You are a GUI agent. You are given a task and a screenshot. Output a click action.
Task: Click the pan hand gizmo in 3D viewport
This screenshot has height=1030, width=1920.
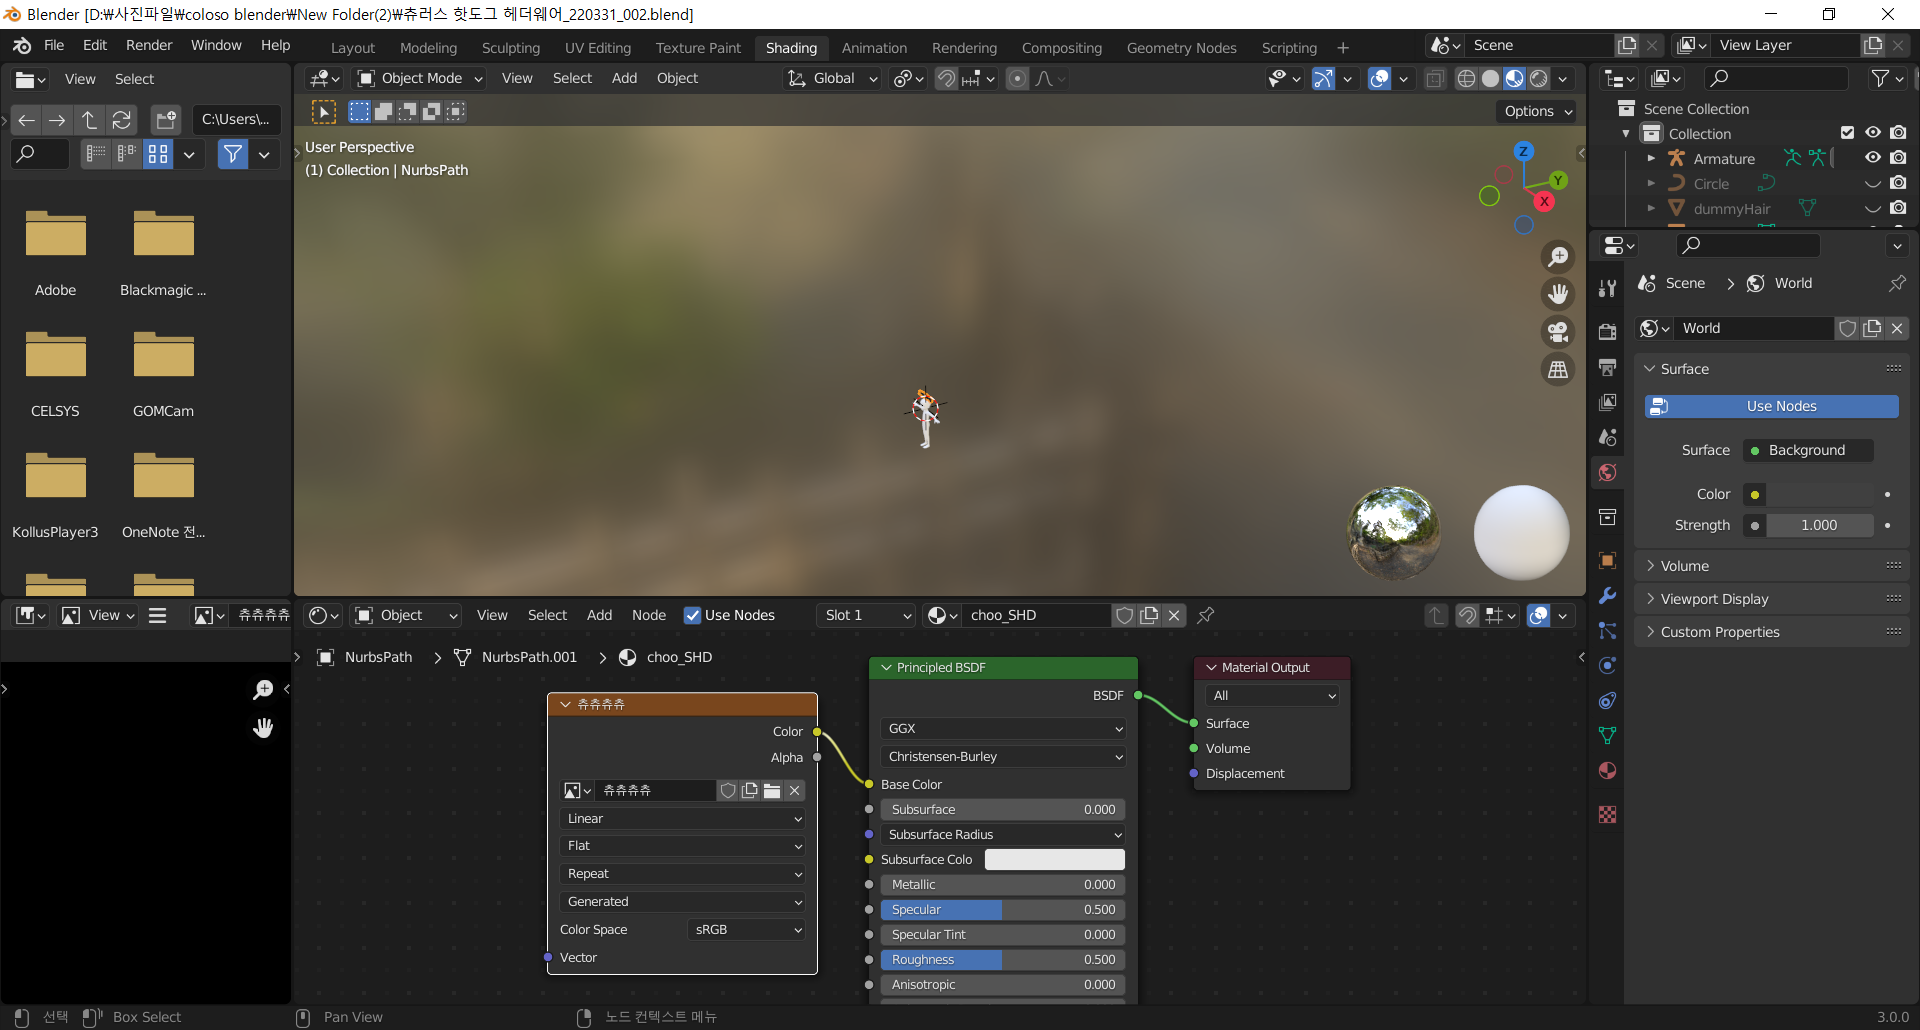tap(1558, 294)
